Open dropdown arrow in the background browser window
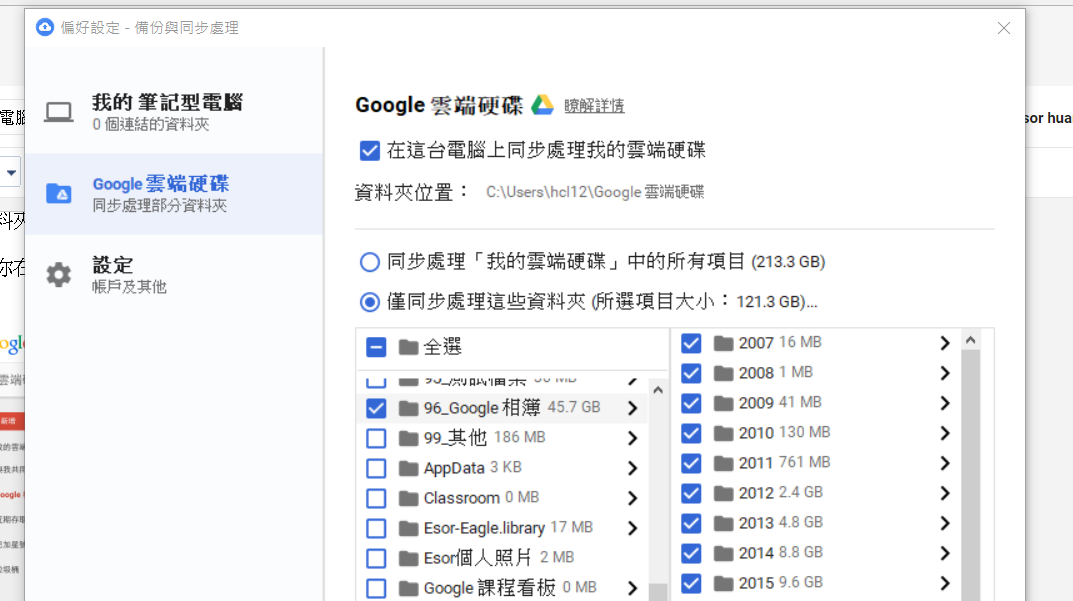 [11, 172]
